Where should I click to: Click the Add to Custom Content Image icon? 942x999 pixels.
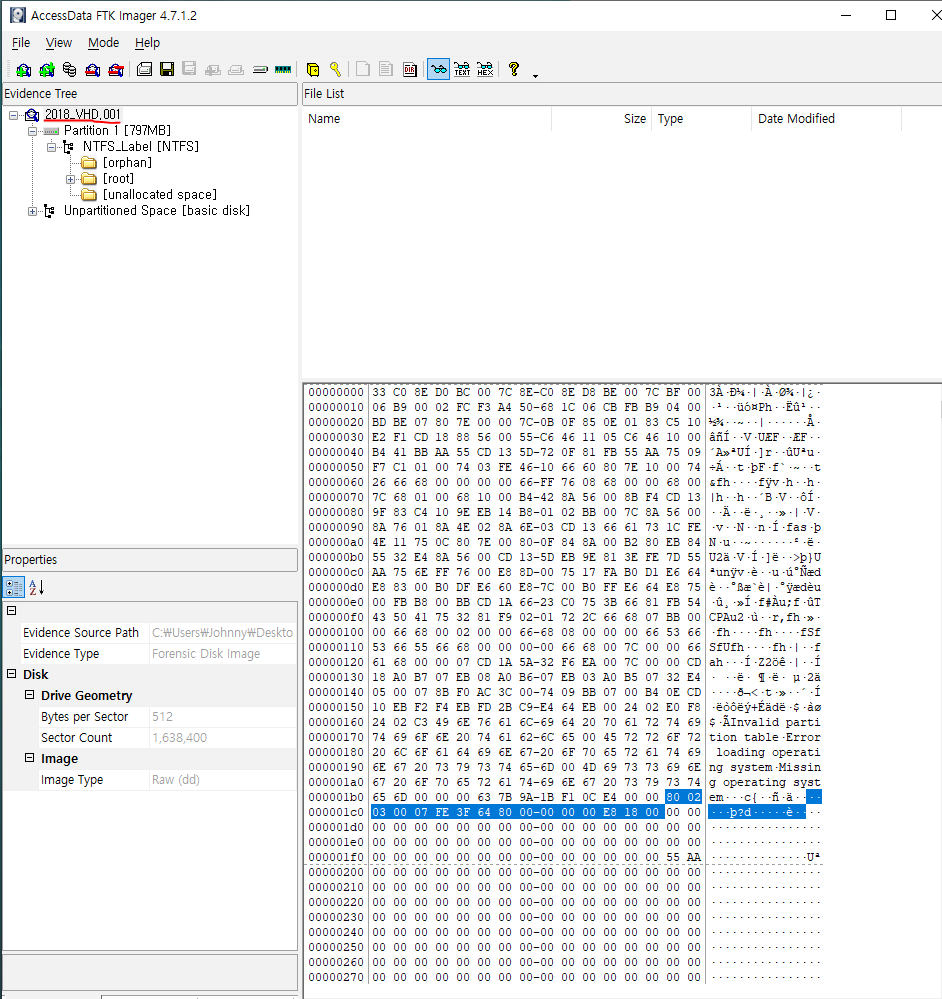(x=213, y=69)
